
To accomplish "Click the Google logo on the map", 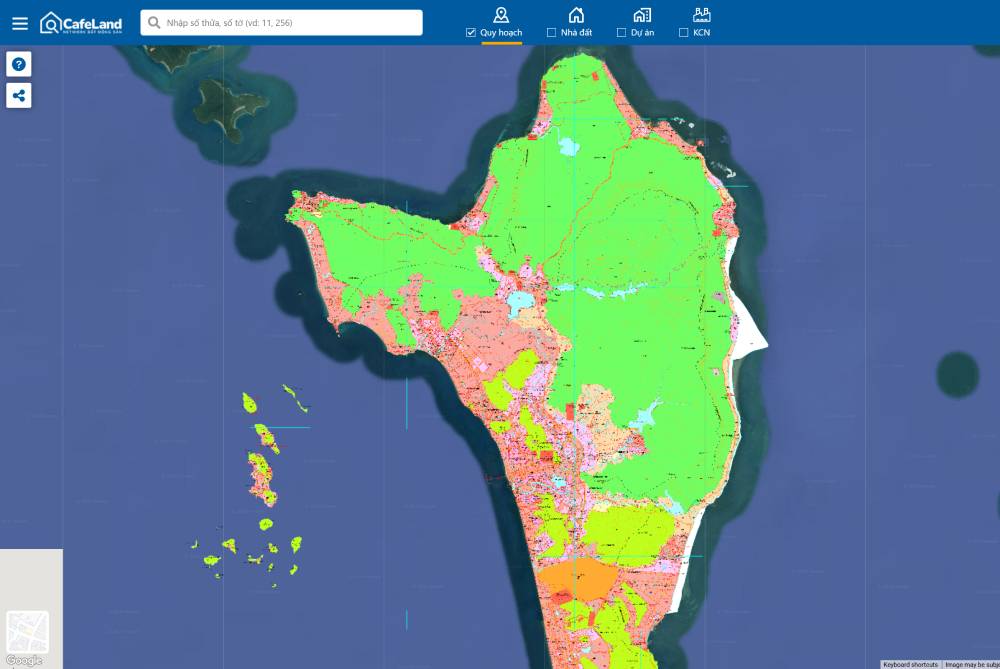I will click(24, 661).
